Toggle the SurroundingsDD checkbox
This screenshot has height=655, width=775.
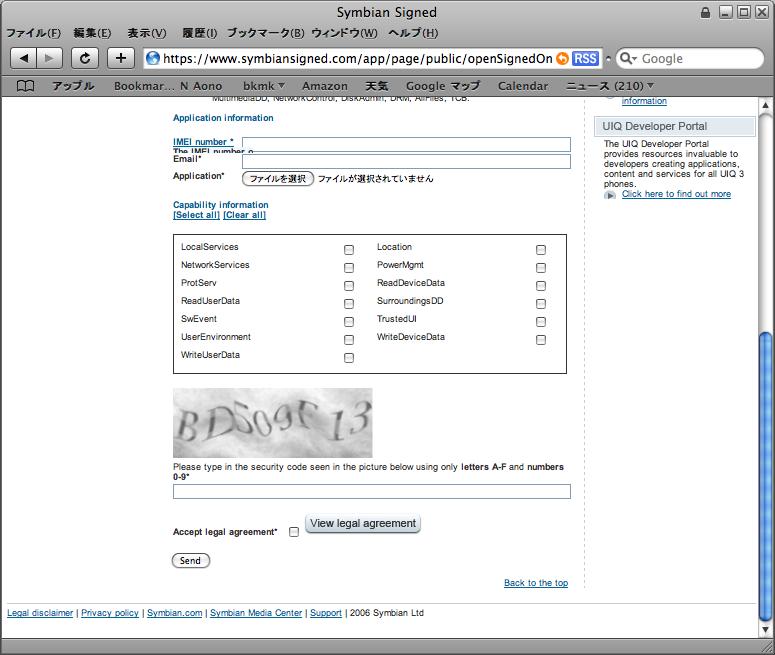(541, 304)
